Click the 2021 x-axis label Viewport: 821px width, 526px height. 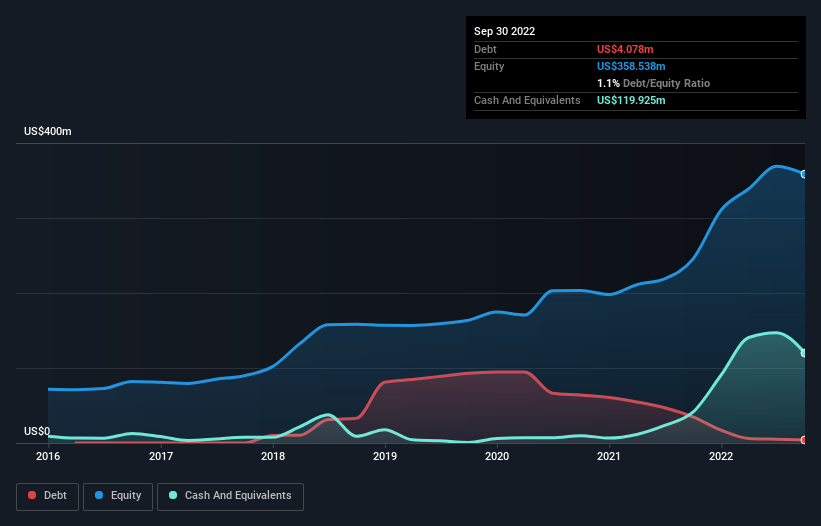[609, 456]
